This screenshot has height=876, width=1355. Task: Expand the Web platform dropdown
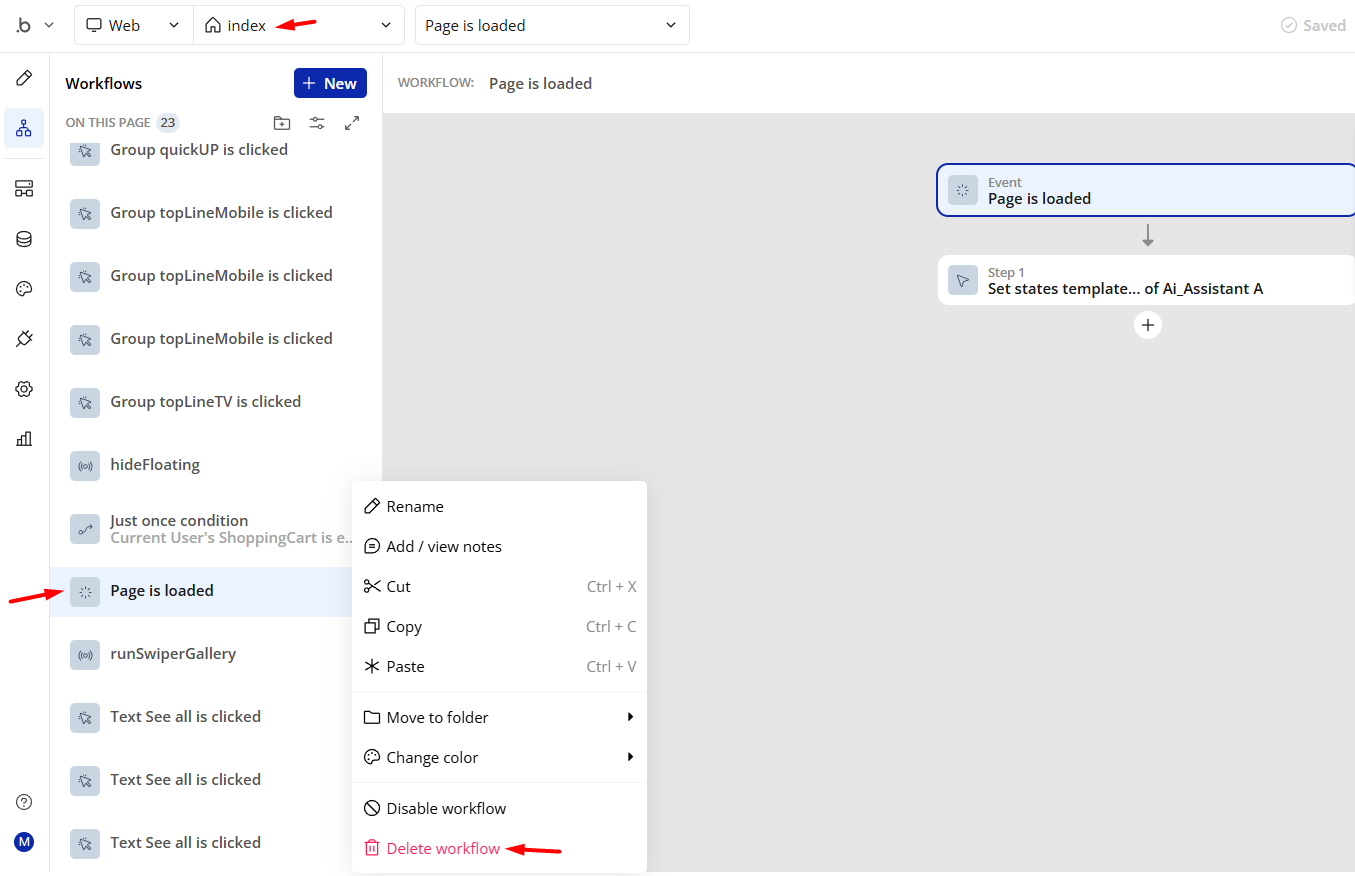pos(134,25)
